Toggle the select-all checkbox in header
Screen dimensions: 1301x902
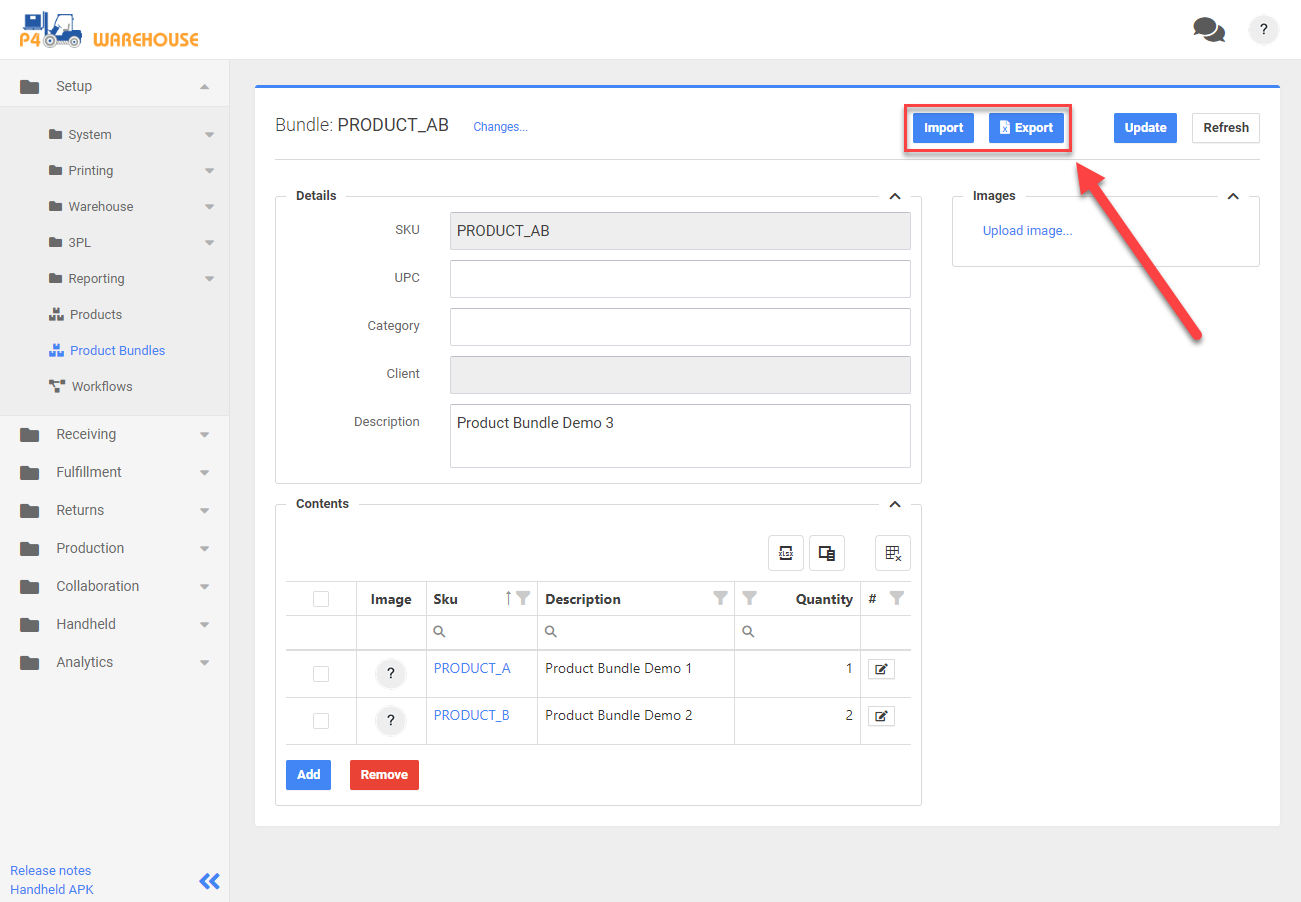tap(321, 599)
